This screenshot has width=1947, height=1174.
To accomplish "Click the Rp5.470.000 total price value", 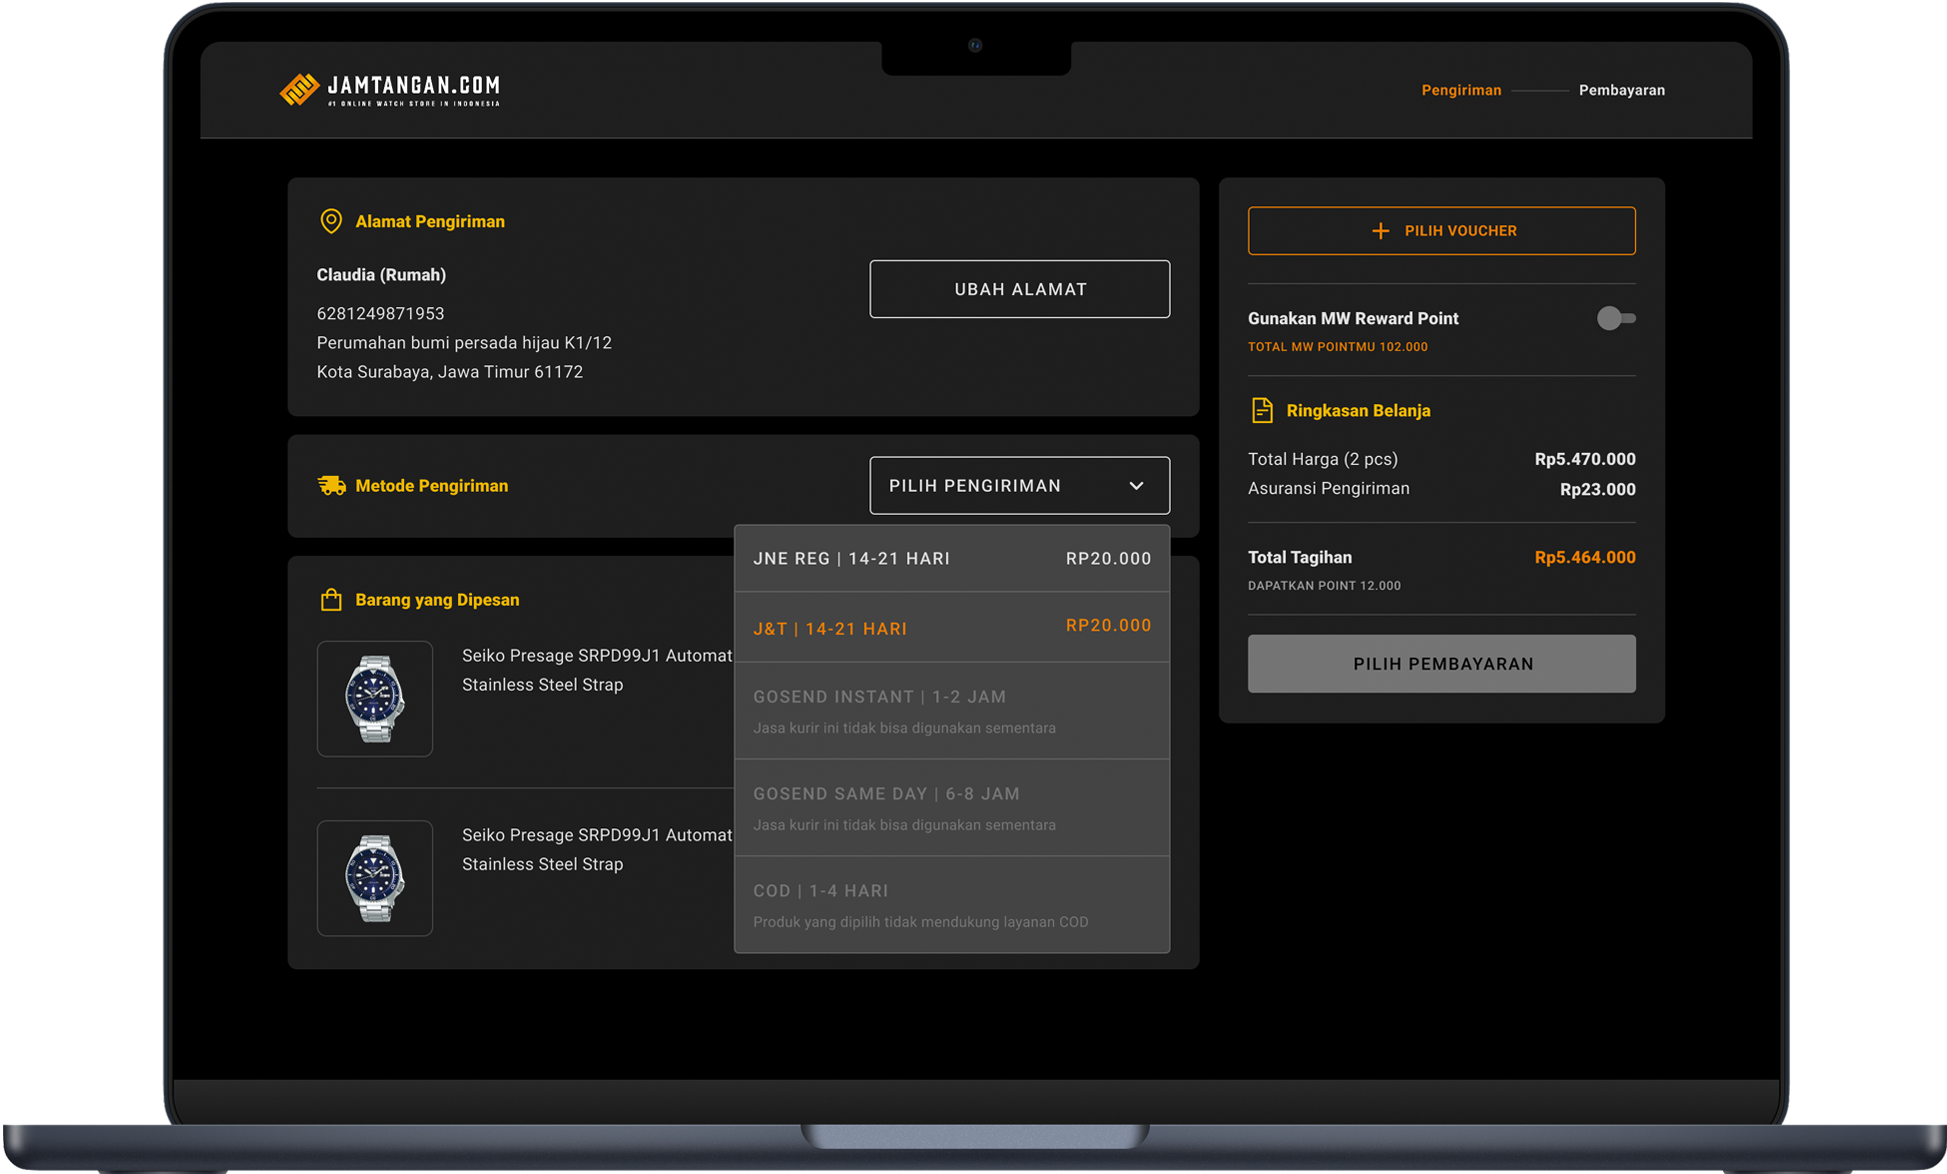I will [x=1585, y=459].
